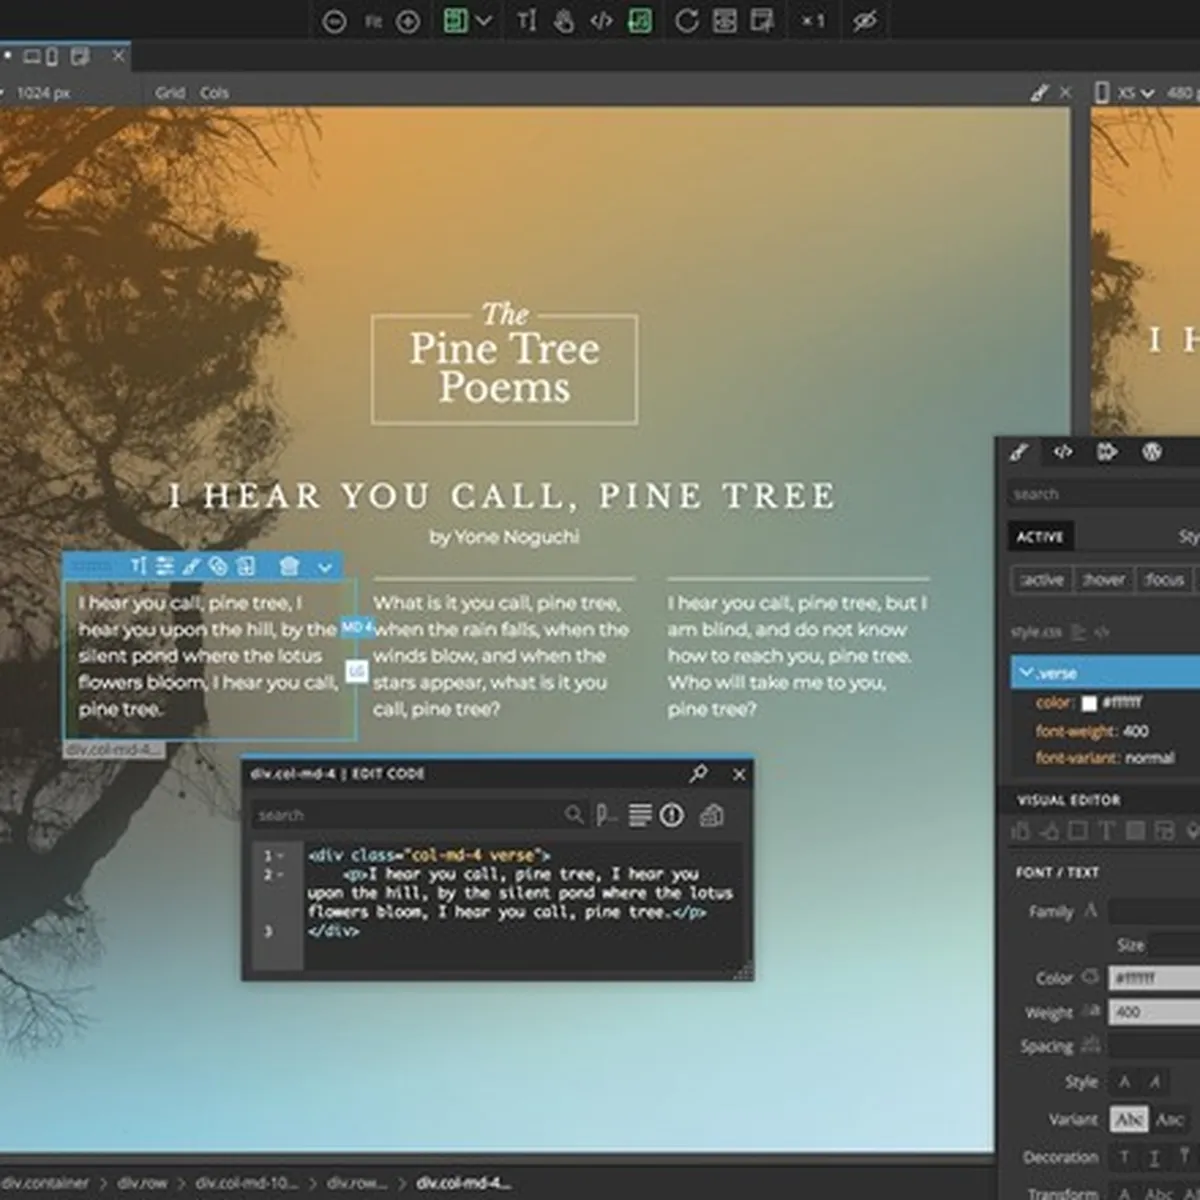The height and width of the screenshot is (1200, 1200).
Task: Click the zoom in plus icon
Action: (408, 21)
